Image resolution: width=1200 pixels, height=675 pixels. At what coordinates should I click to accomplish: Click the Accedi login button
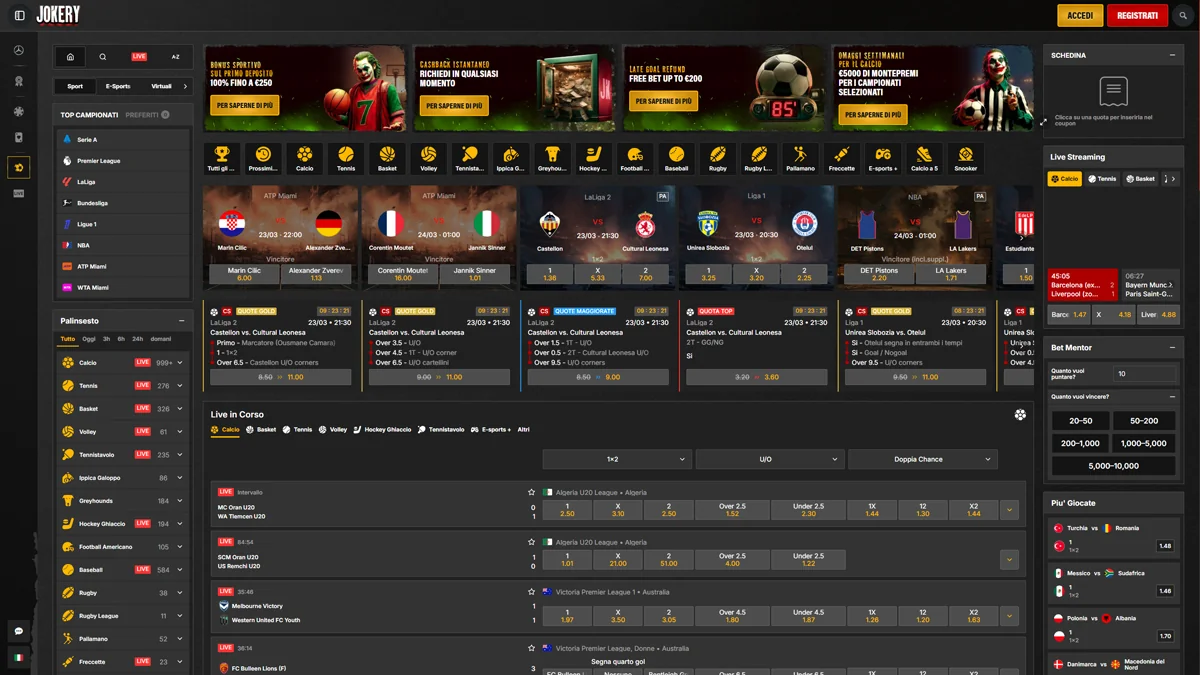click(1080, 16)
